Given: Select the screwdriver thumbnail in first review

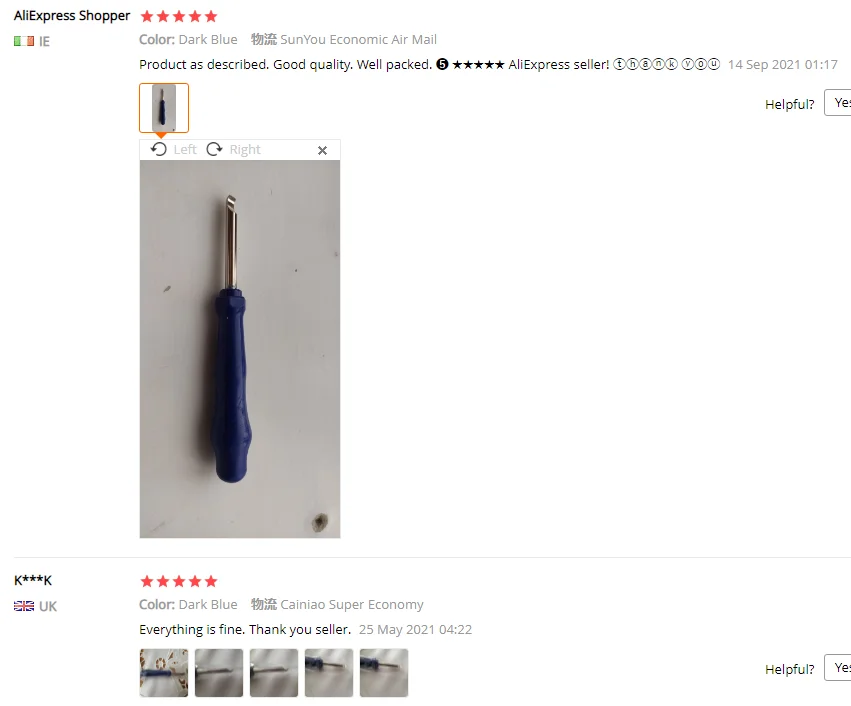Looking at the screenshot, I should coord(164,107).
